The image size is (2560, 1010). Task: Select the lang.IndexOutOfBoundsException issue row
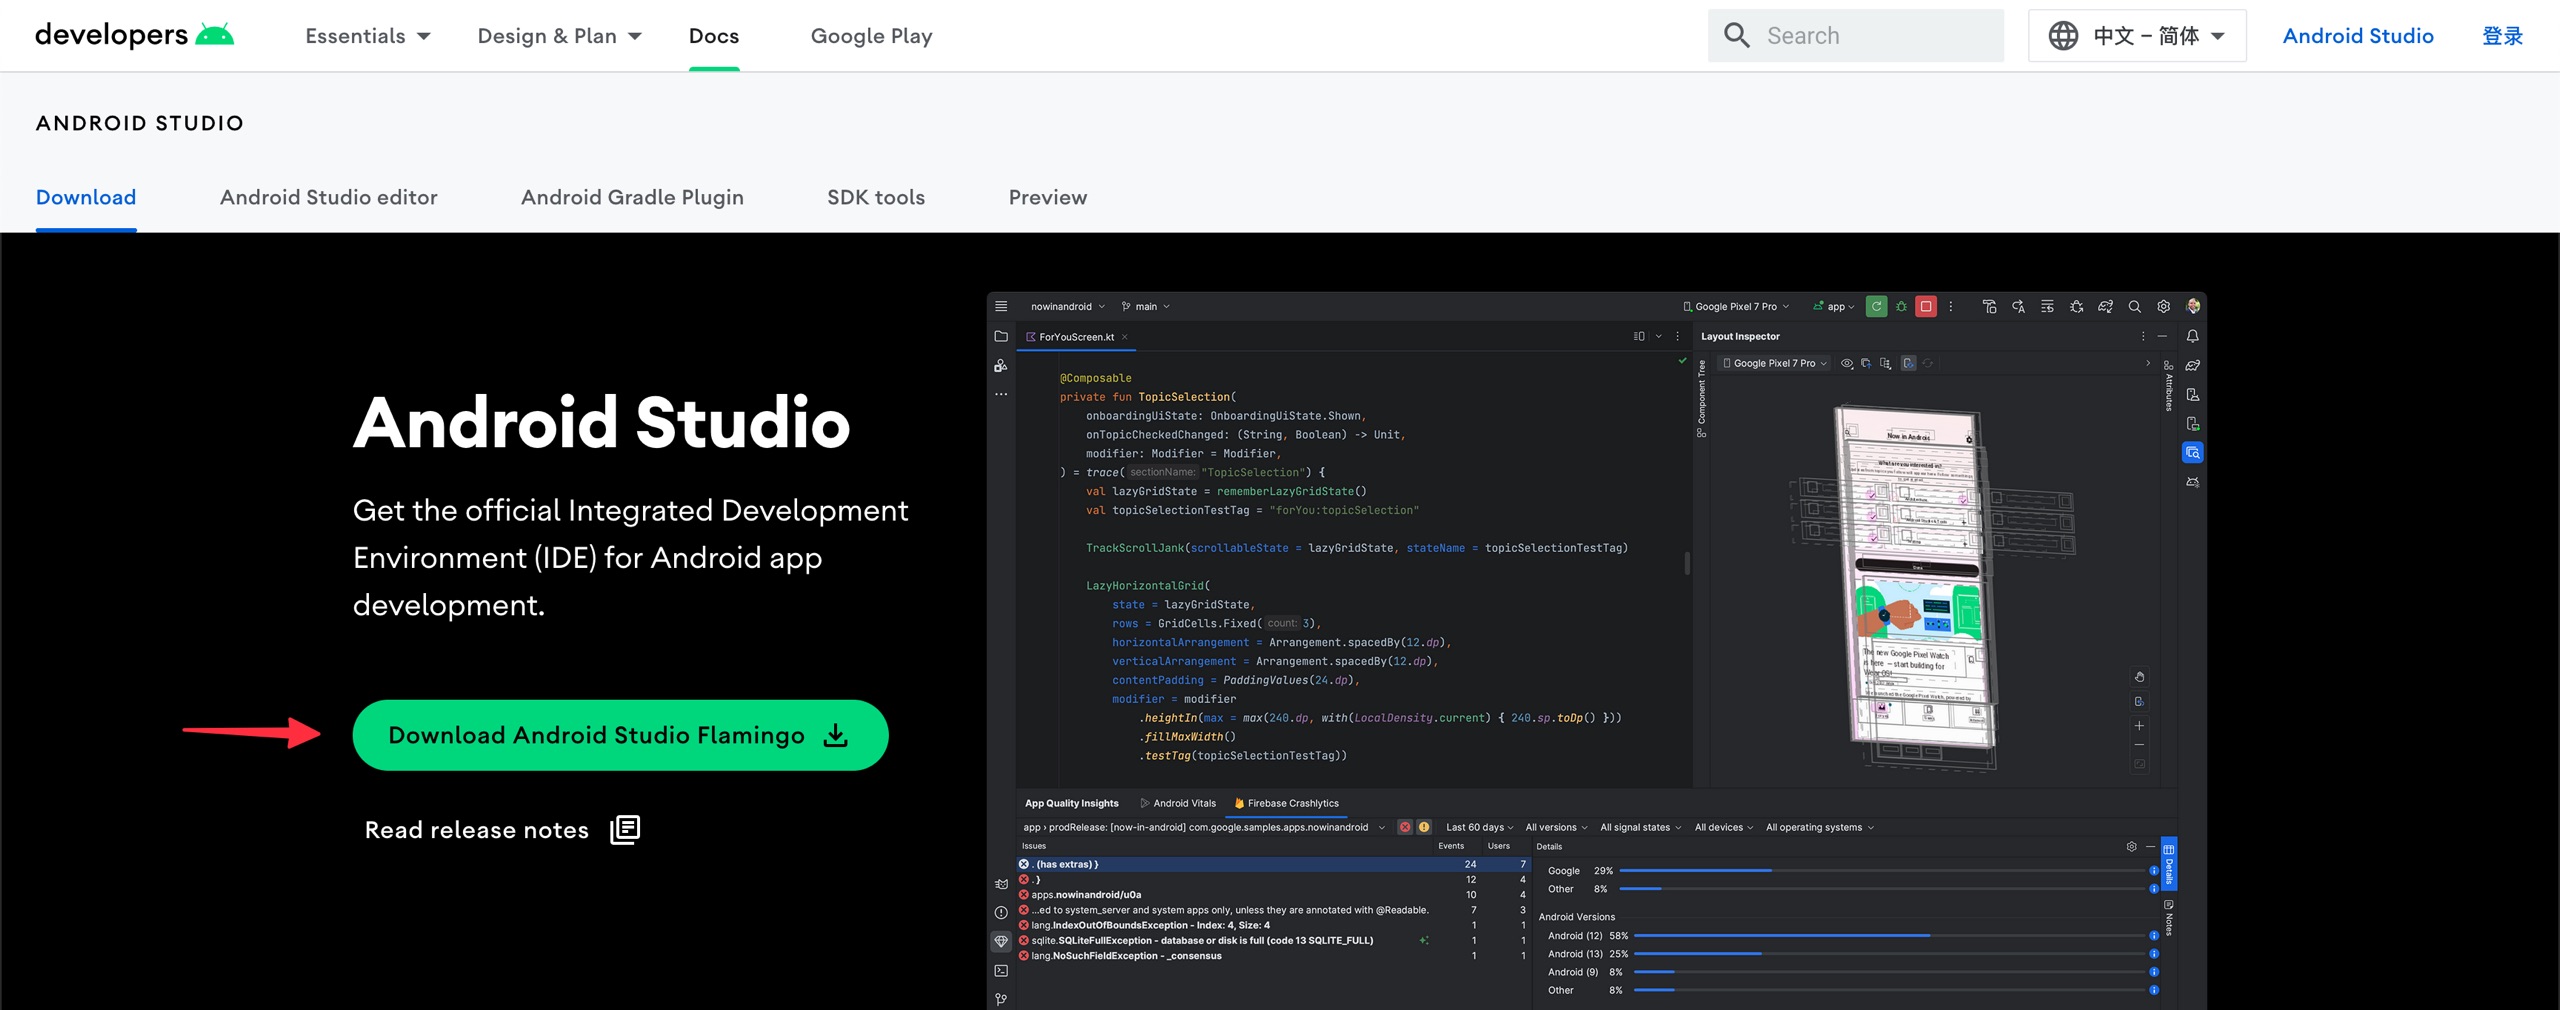point(1273,925)
